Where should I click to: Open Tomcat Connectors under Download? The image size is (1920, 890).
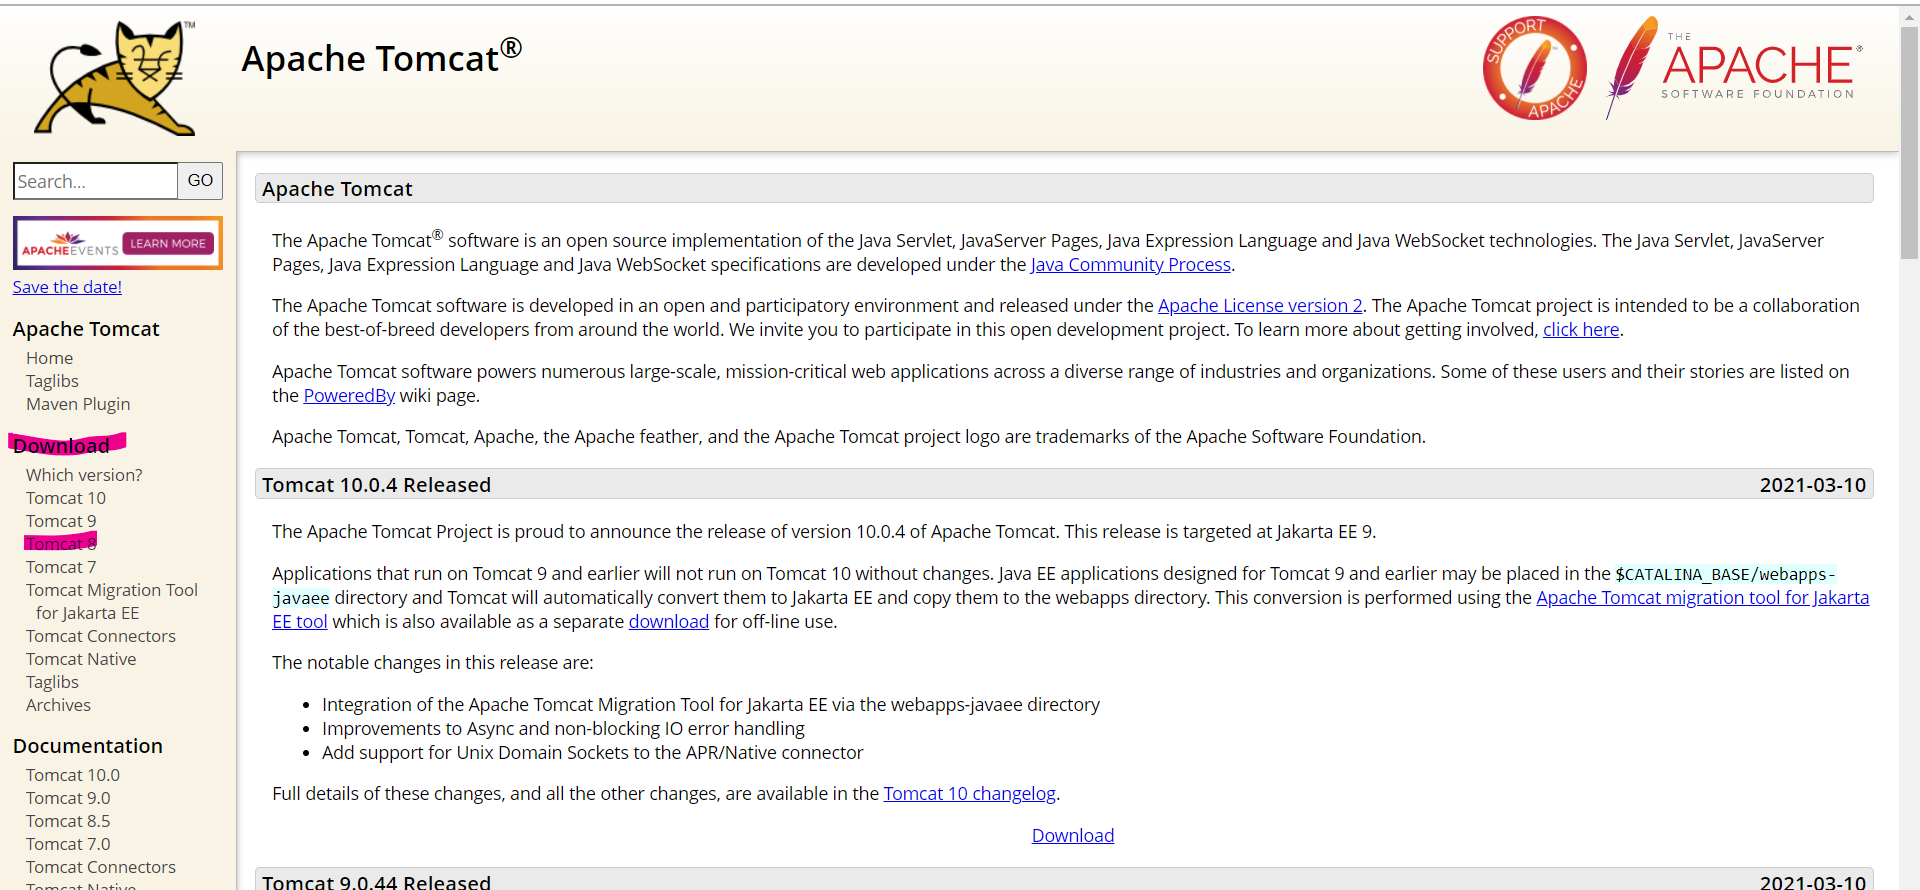coord(101,636)
